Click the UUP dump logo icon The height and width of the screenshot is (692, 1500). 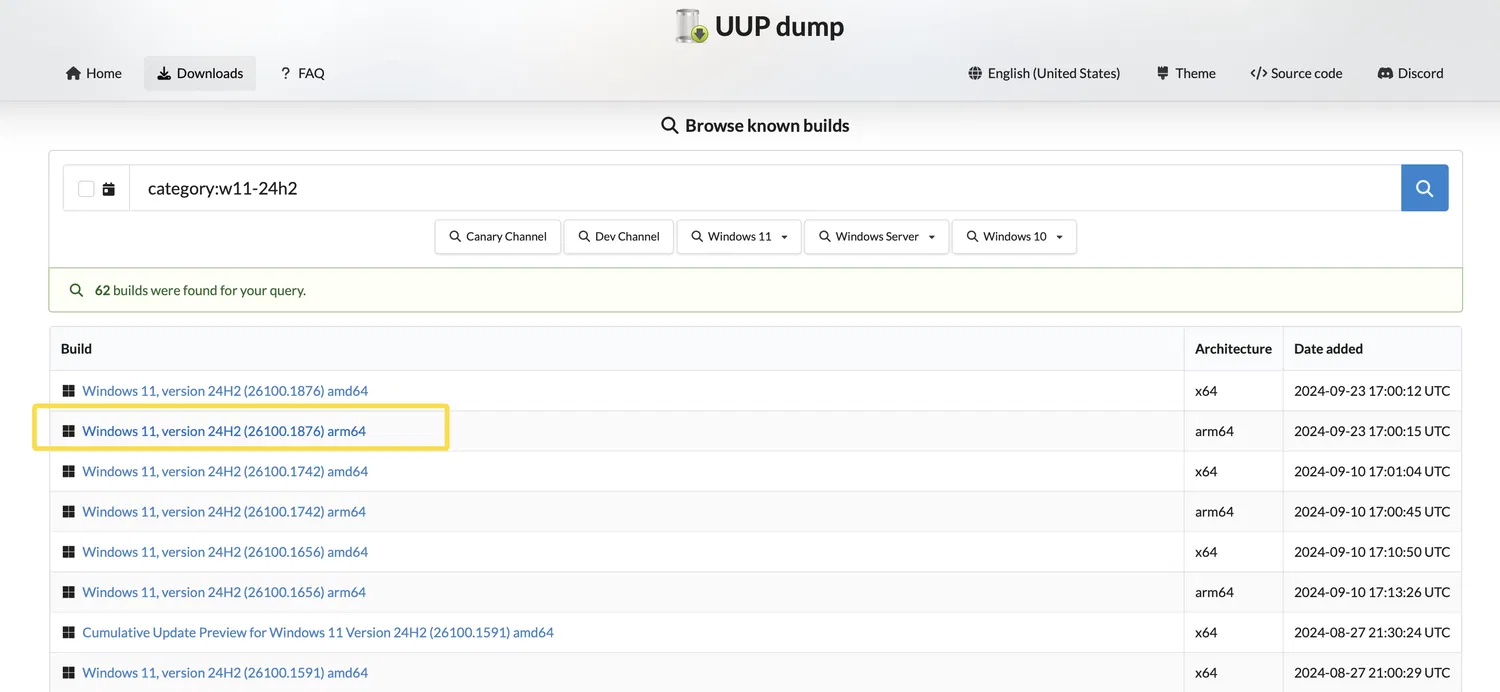[692, 26]
